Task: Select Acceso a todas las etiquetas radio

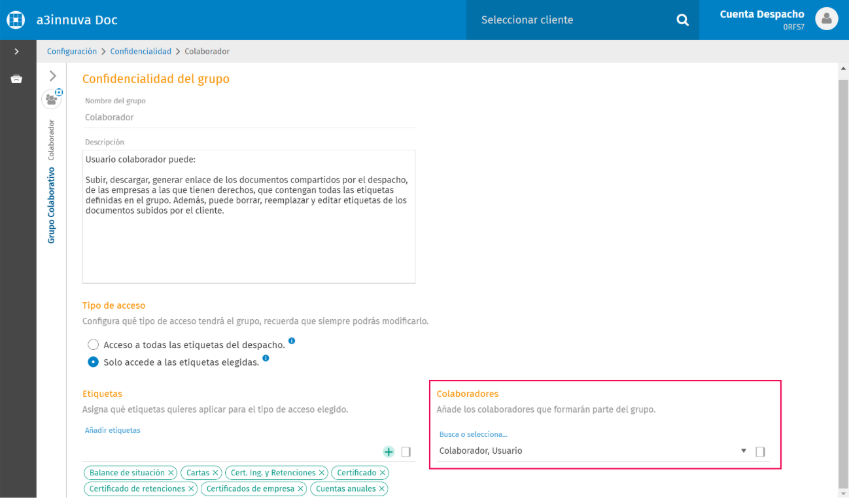Action: pyautogui.click(x=93, y=344)
